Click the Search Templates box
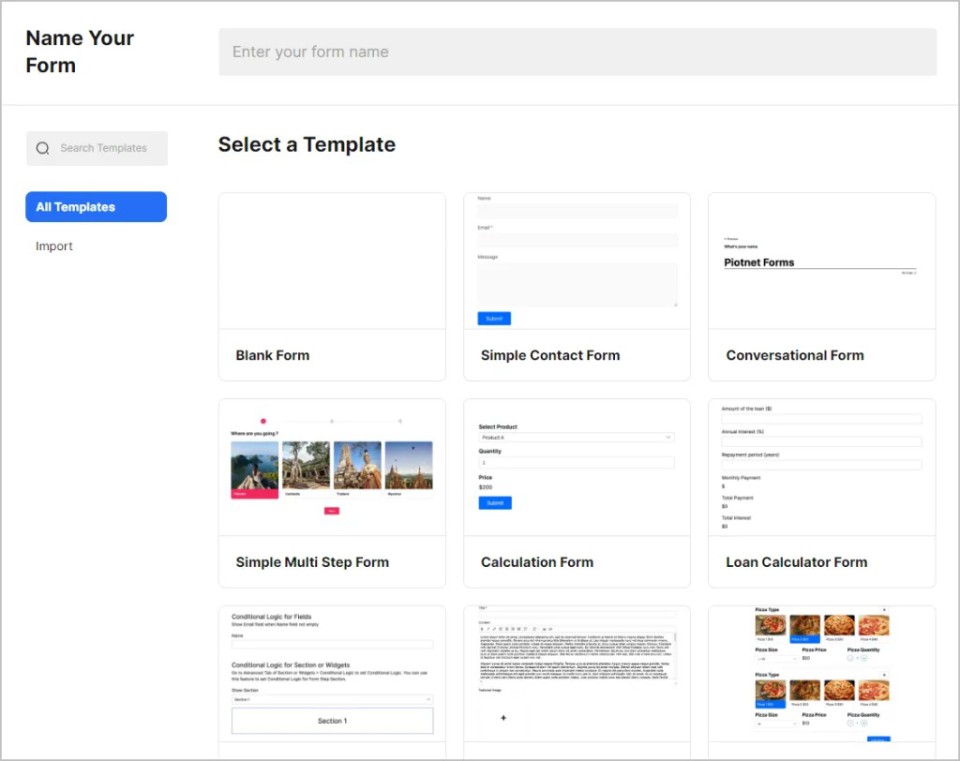This screenshot has height=761, width=960. [103, 148]
